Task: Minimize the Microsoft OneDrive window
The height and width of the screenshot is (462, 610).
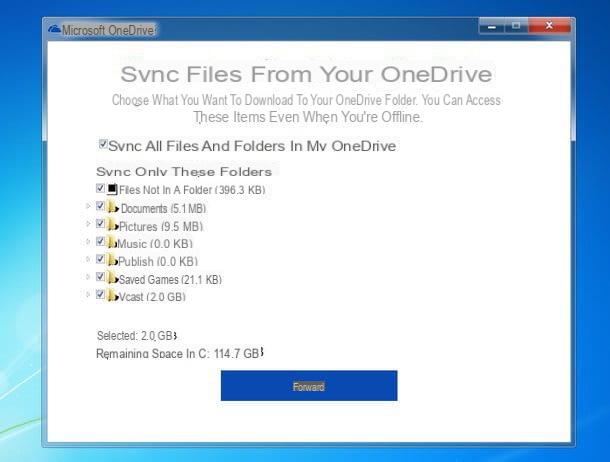Action: pyautogui.click(x=492, y=26)
